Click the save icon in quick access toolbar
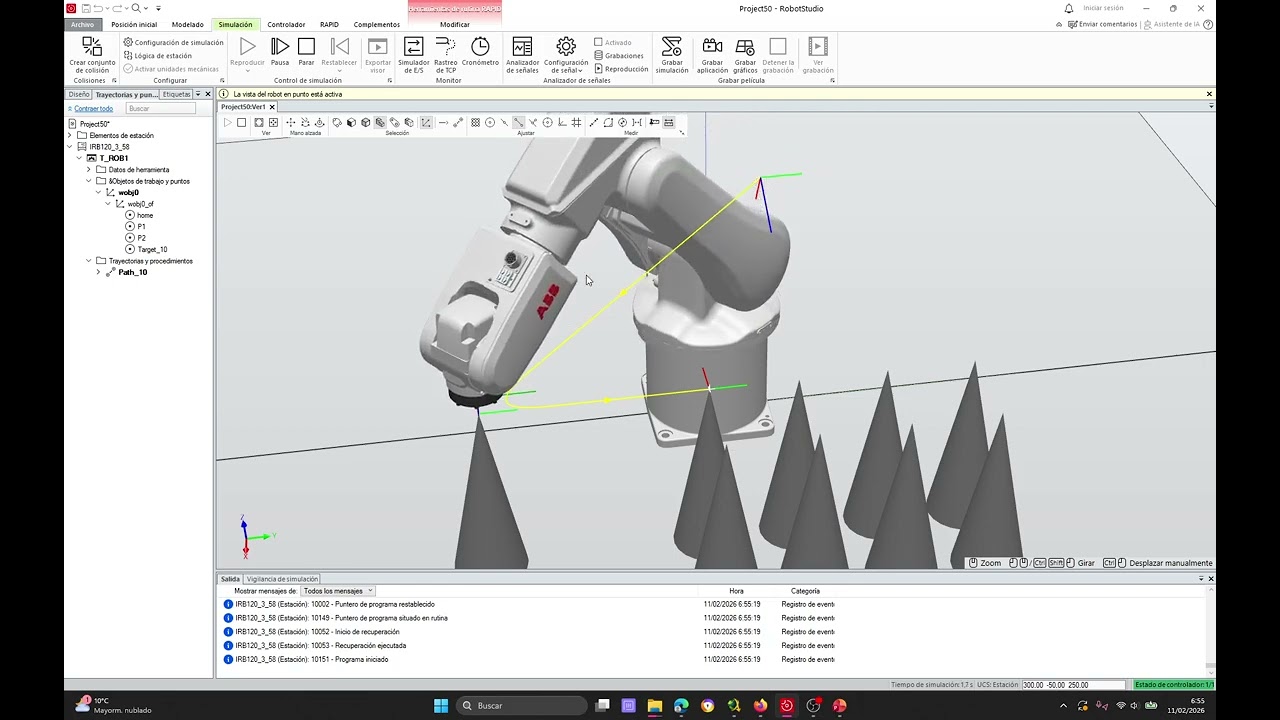This screenshot has height=720, width=1280. 87,8
